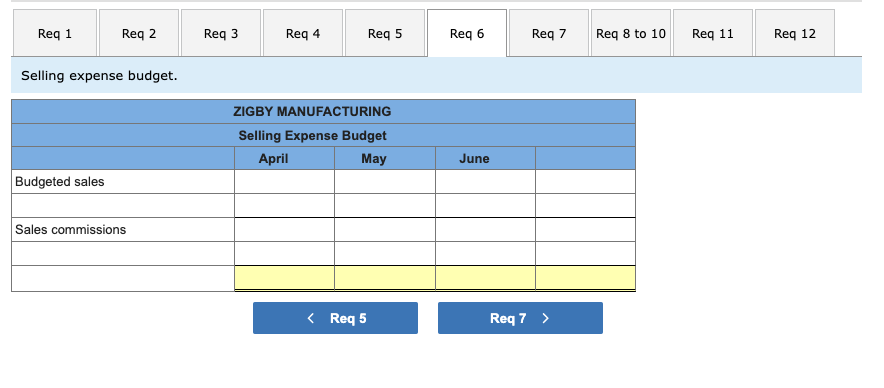This screenshot has width=884, height=388.
Task: Select the active Req 6 tab
Action: tap(467, 33)
